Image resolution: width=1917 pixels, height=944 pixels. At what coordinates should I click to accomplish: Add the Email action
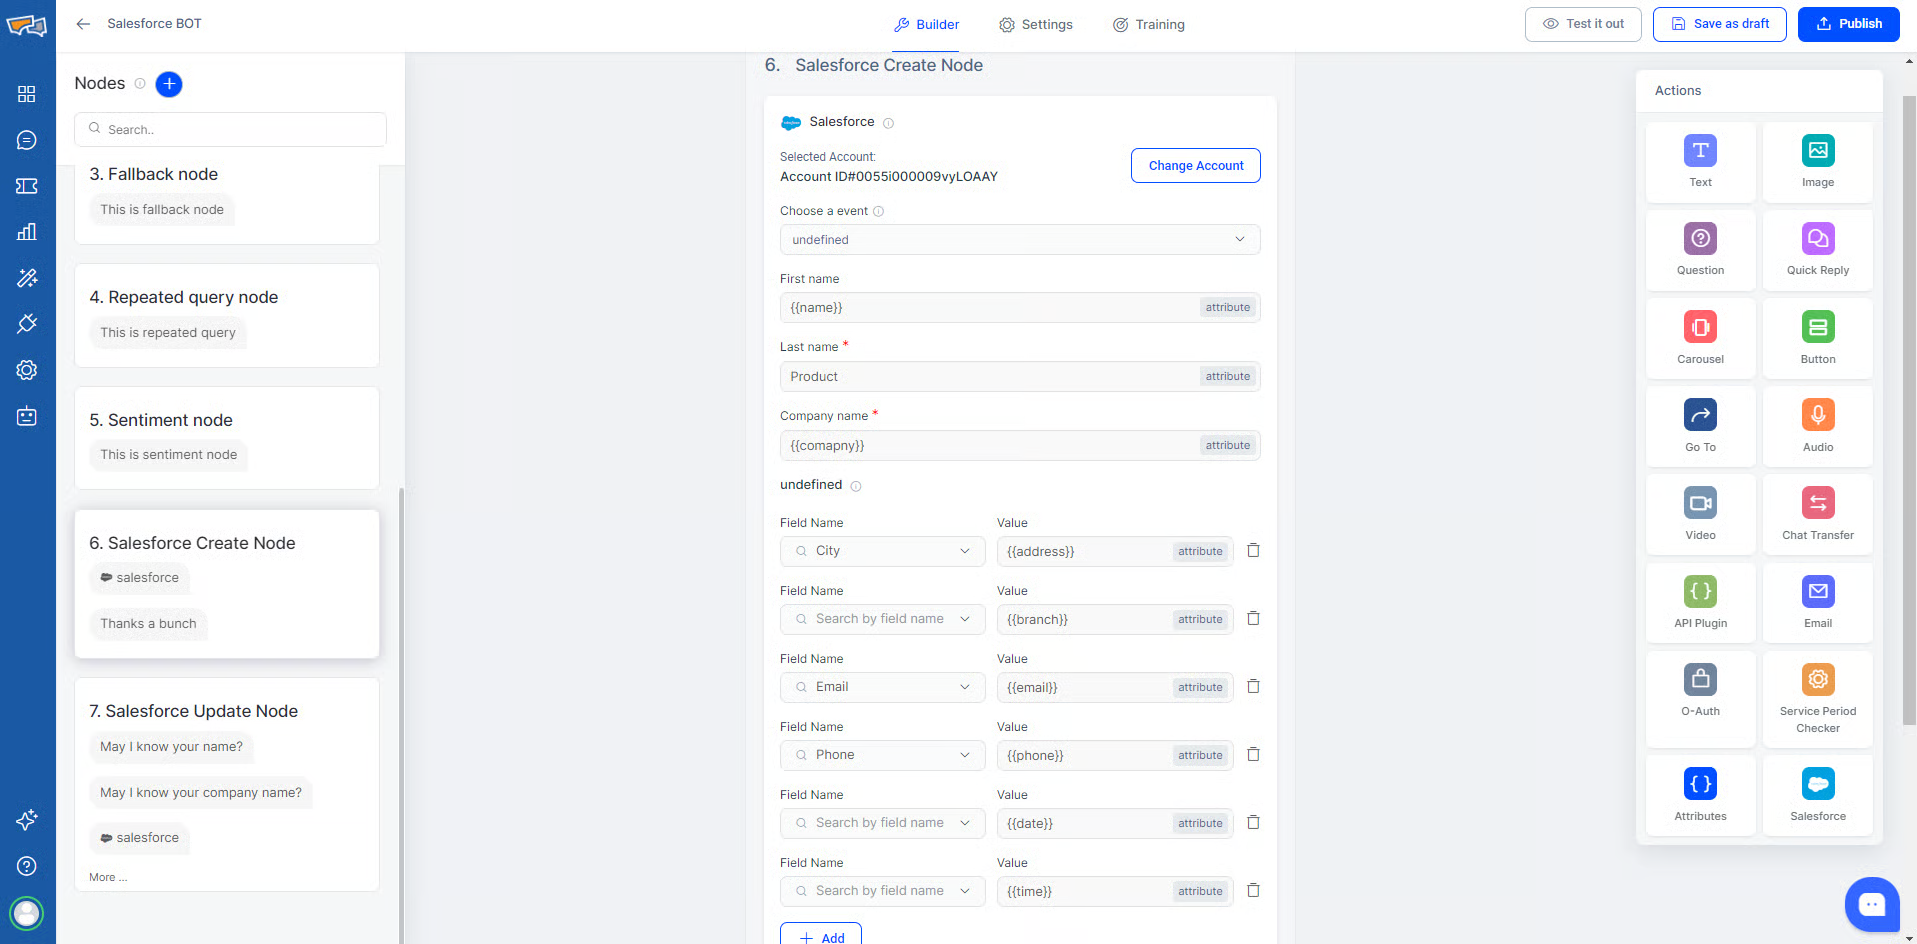pos(1817,603)
